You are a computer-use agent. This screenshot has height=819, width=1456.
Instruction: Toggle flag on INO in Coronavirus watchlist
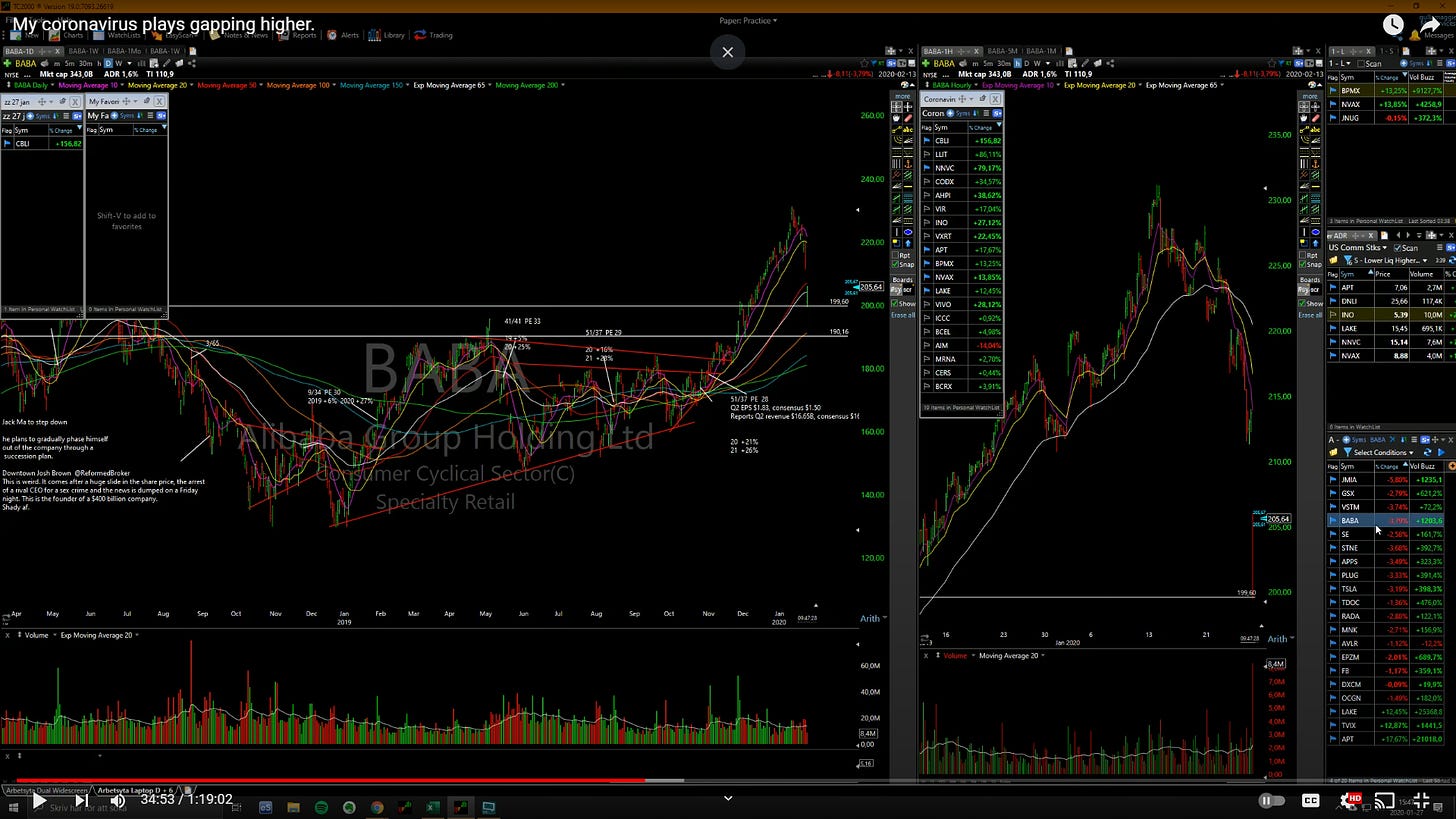(927, 222)
